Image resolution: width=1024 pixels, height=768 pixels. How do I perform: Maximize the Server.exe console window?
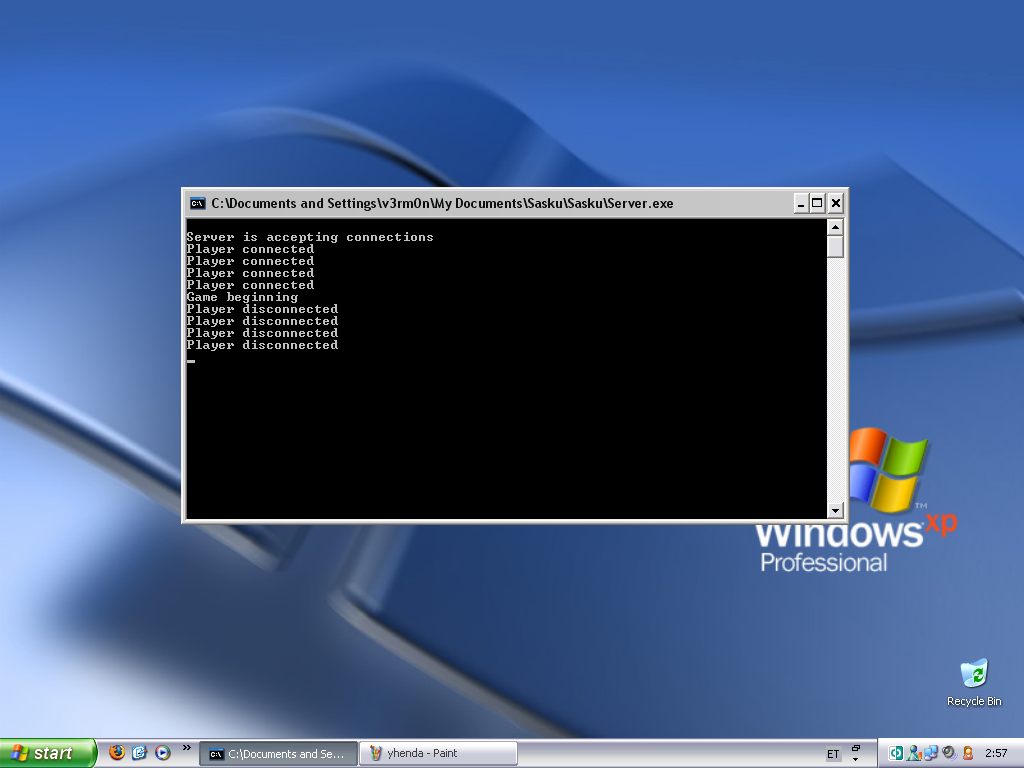pos(817,204)
